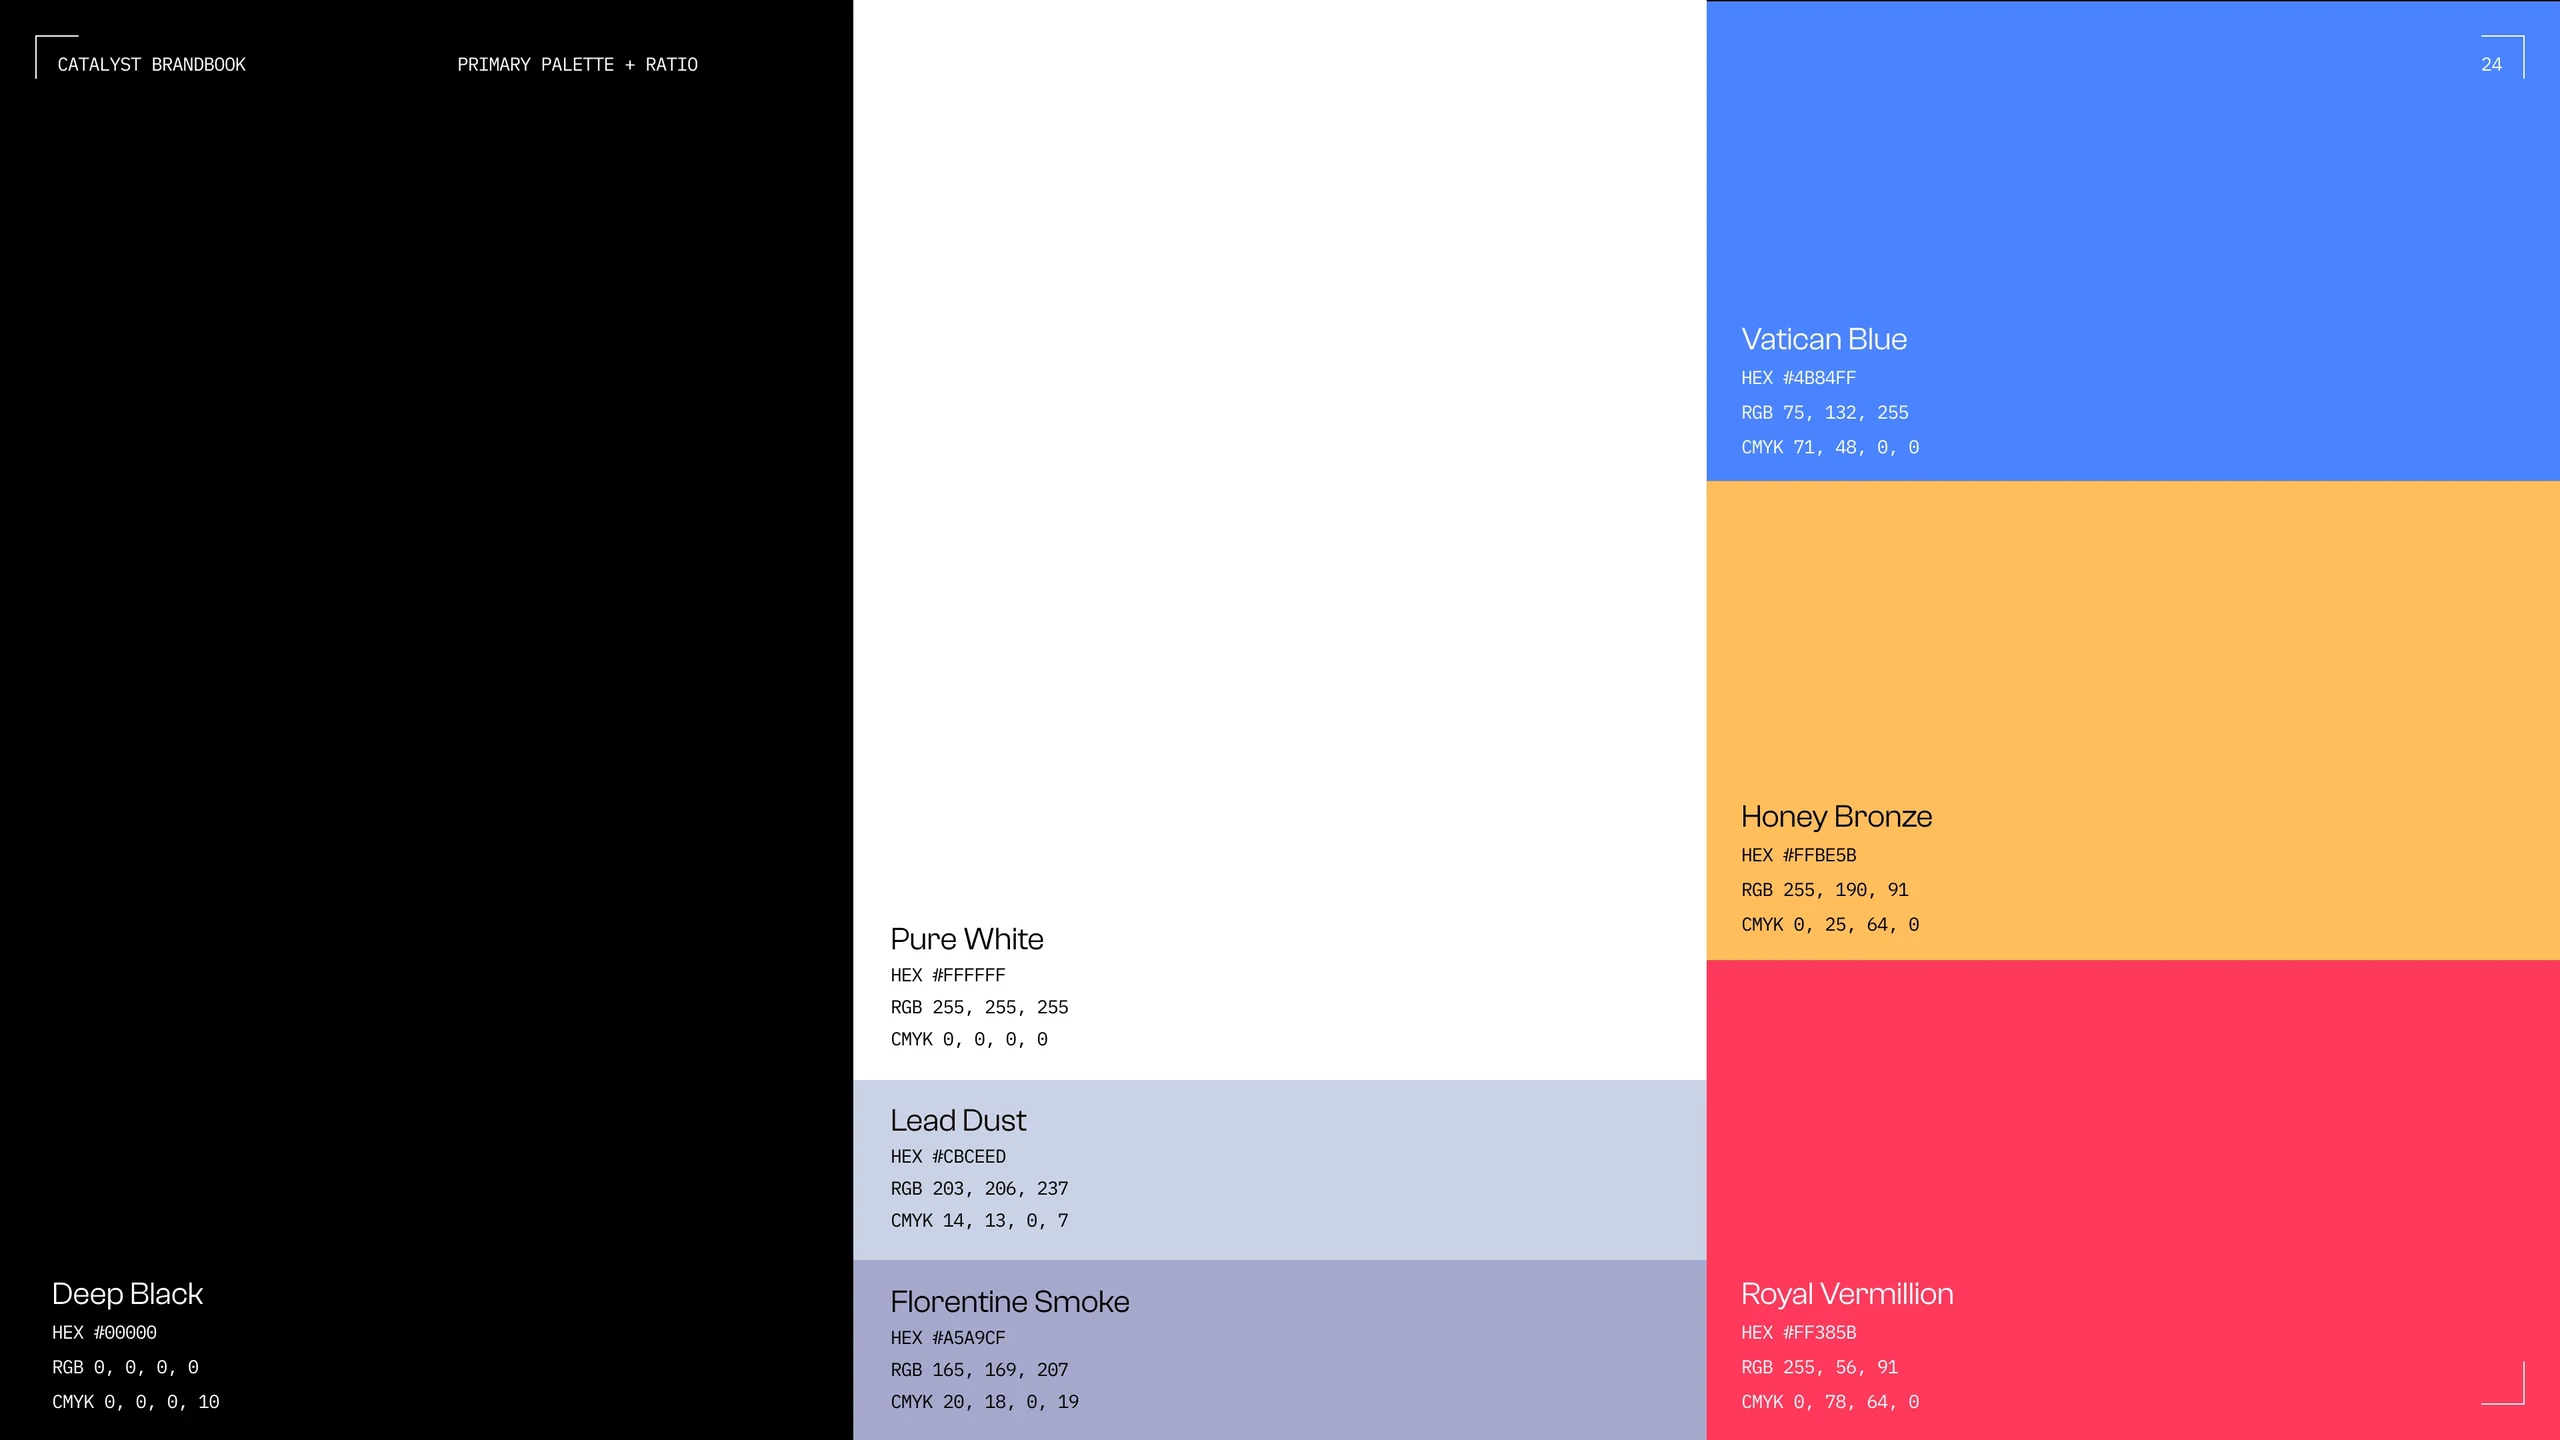Screen dimensions: 2560x1440
Task: Click the CMYK 0, 78, 64, 0 value
Action: click(x=1829, y=1402)
